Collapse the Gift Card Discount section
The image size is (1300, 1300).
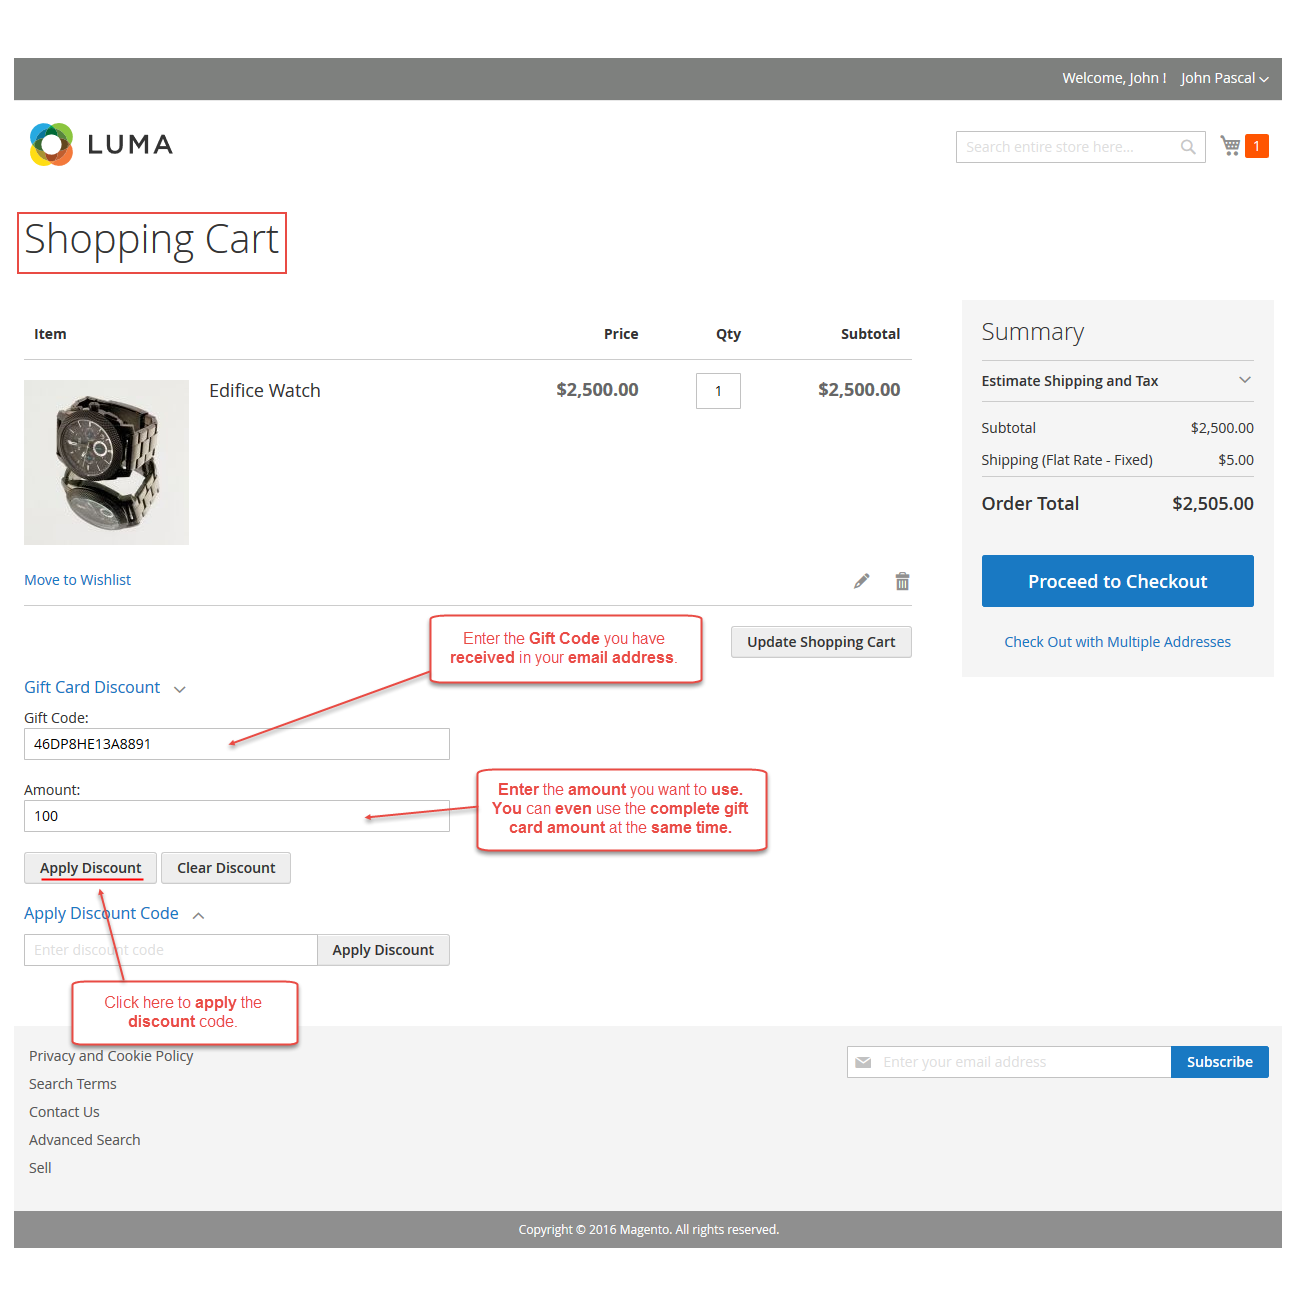click(x=105, y=688)
